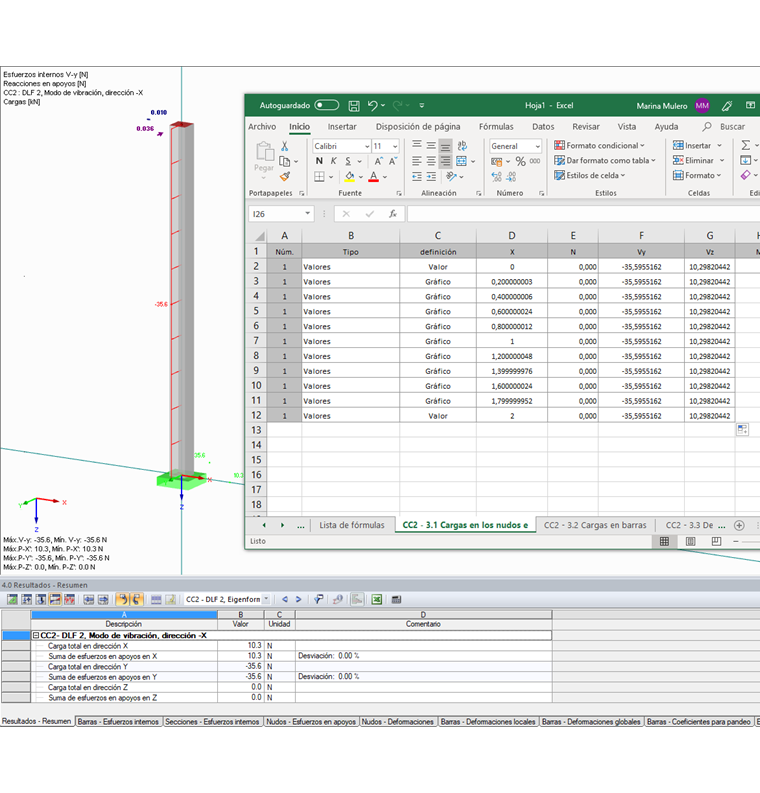Image resolution: width=760 pixels, height=793 pixels.
Task: Toggle italic formatting (K)
Action: click(334, 161)
